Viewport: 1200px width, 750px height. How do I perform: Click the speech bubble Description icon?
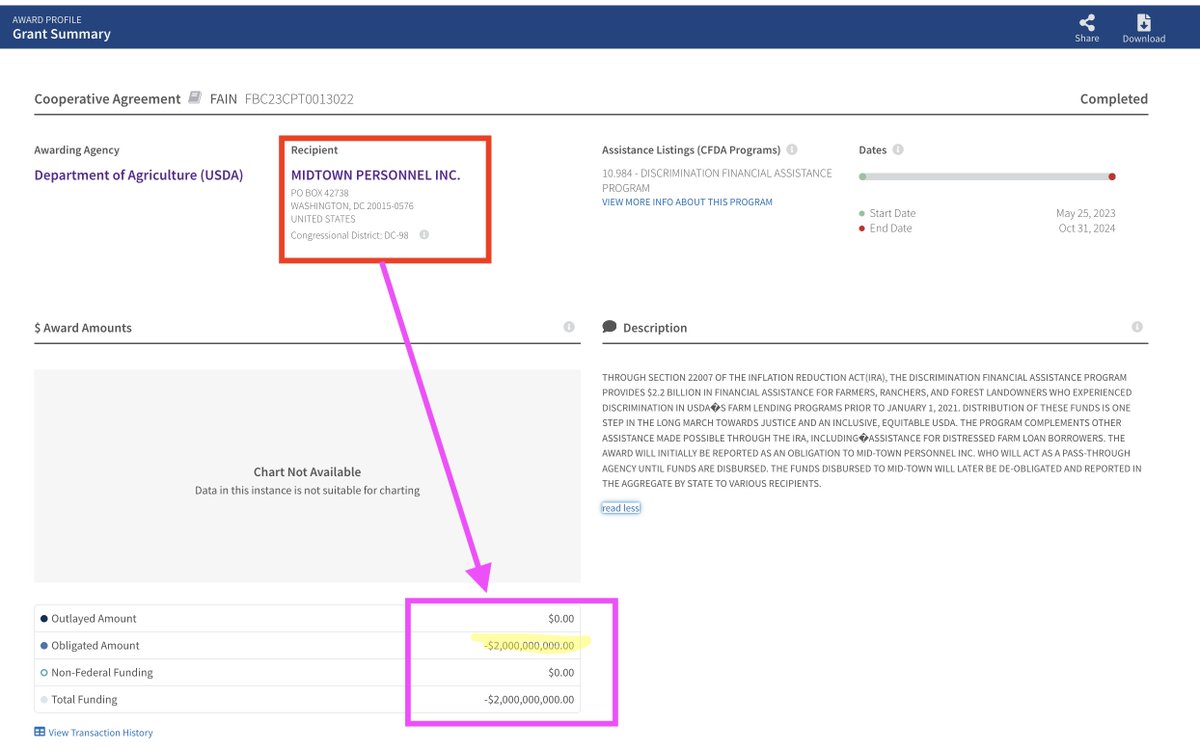tap(609, 327)
